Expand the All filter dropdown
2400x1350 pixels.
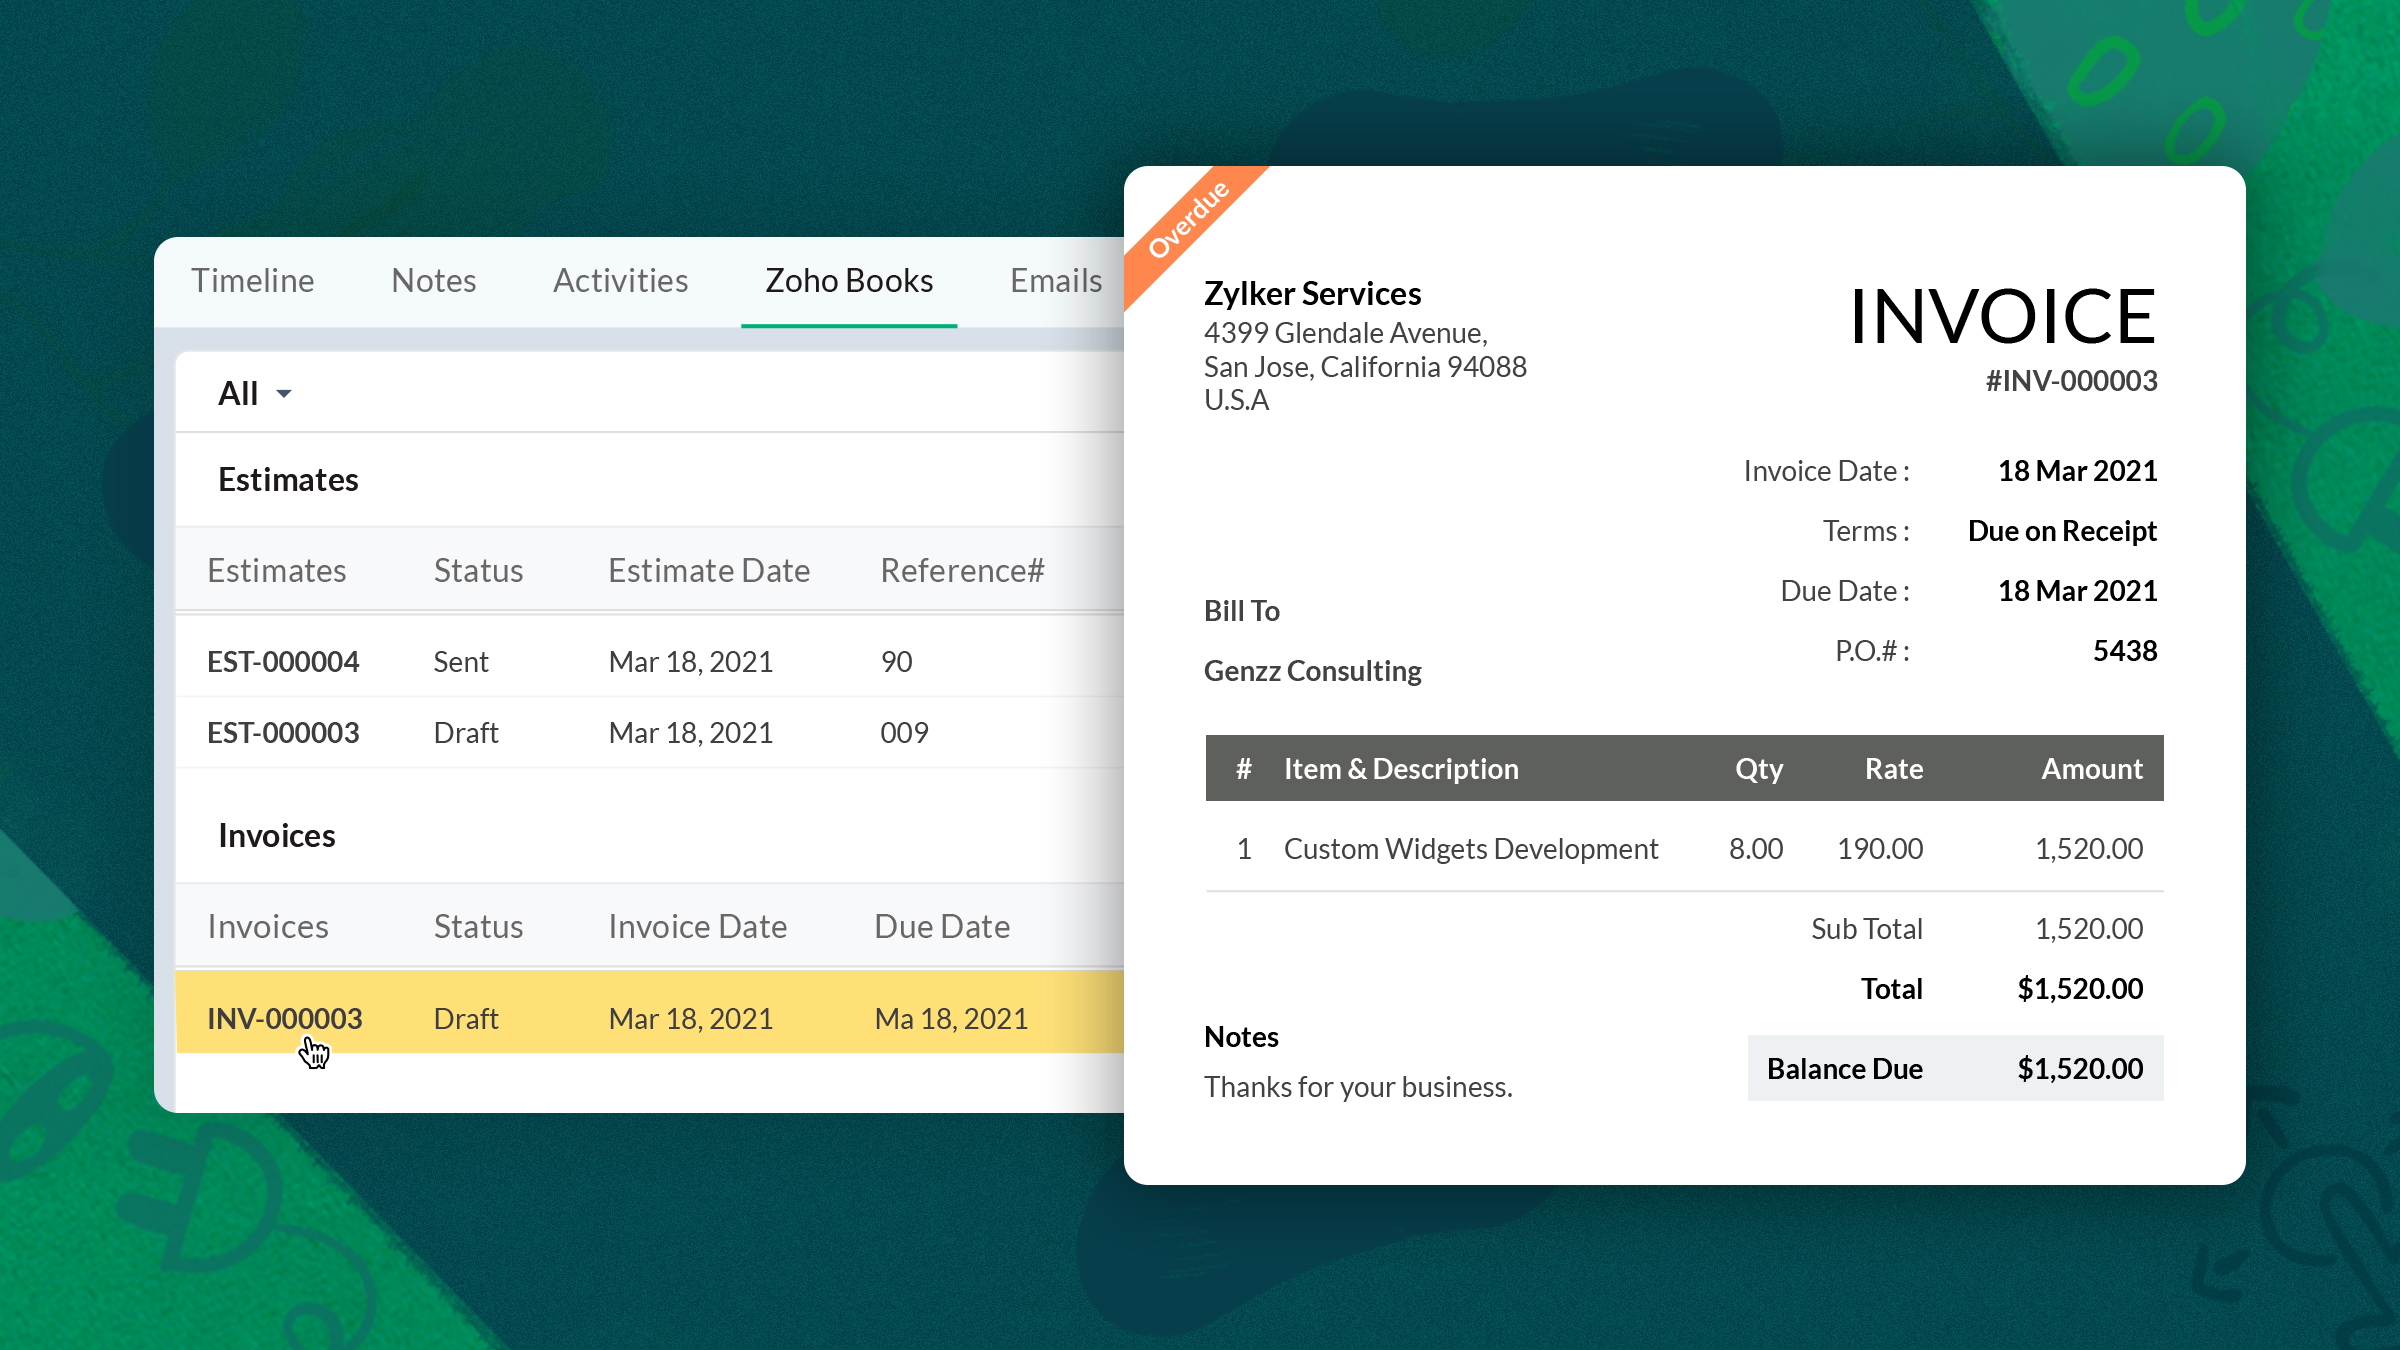click(x=255, y=393)
